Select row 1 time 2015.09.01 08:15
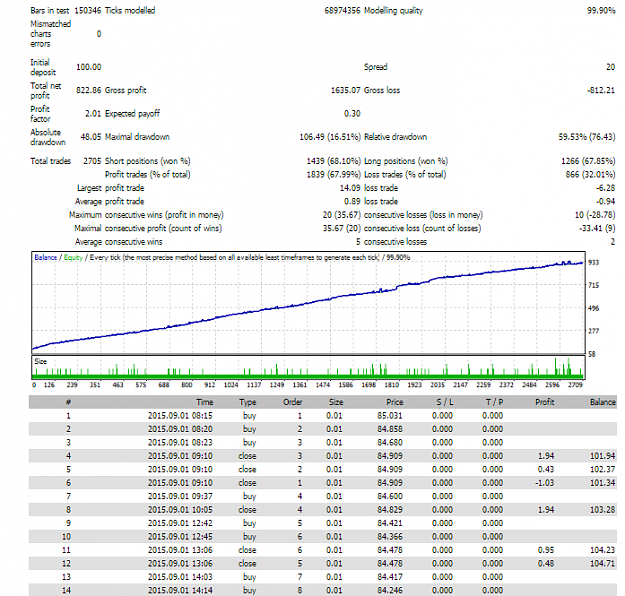The width and height of the screenshot is (625, 596). pyautogui.click(x=180, y=416)
